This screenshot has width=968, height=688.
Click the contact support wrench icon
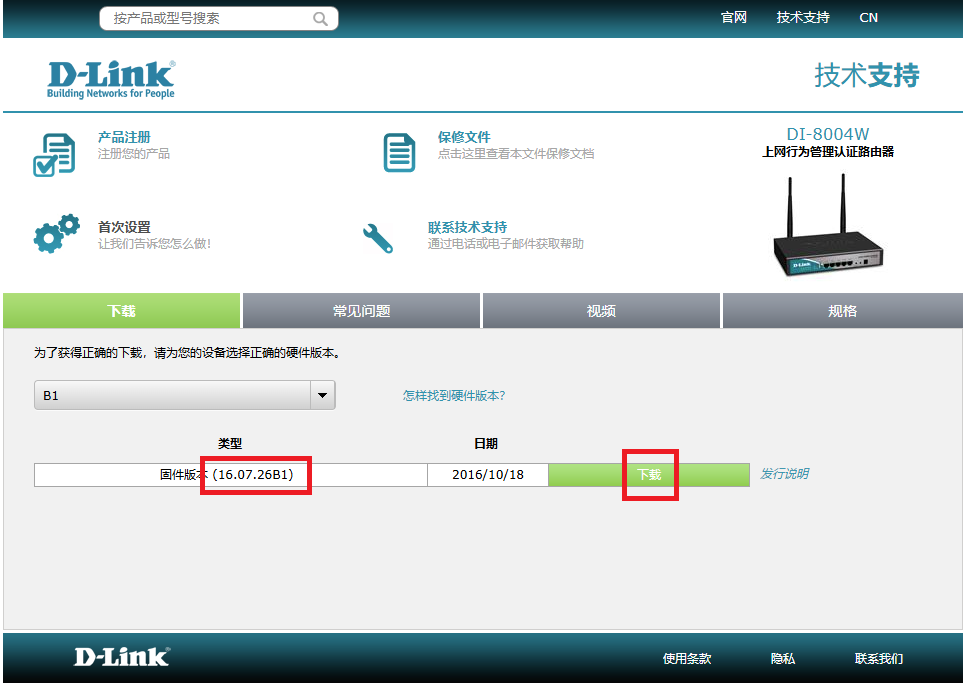(378, 237)
